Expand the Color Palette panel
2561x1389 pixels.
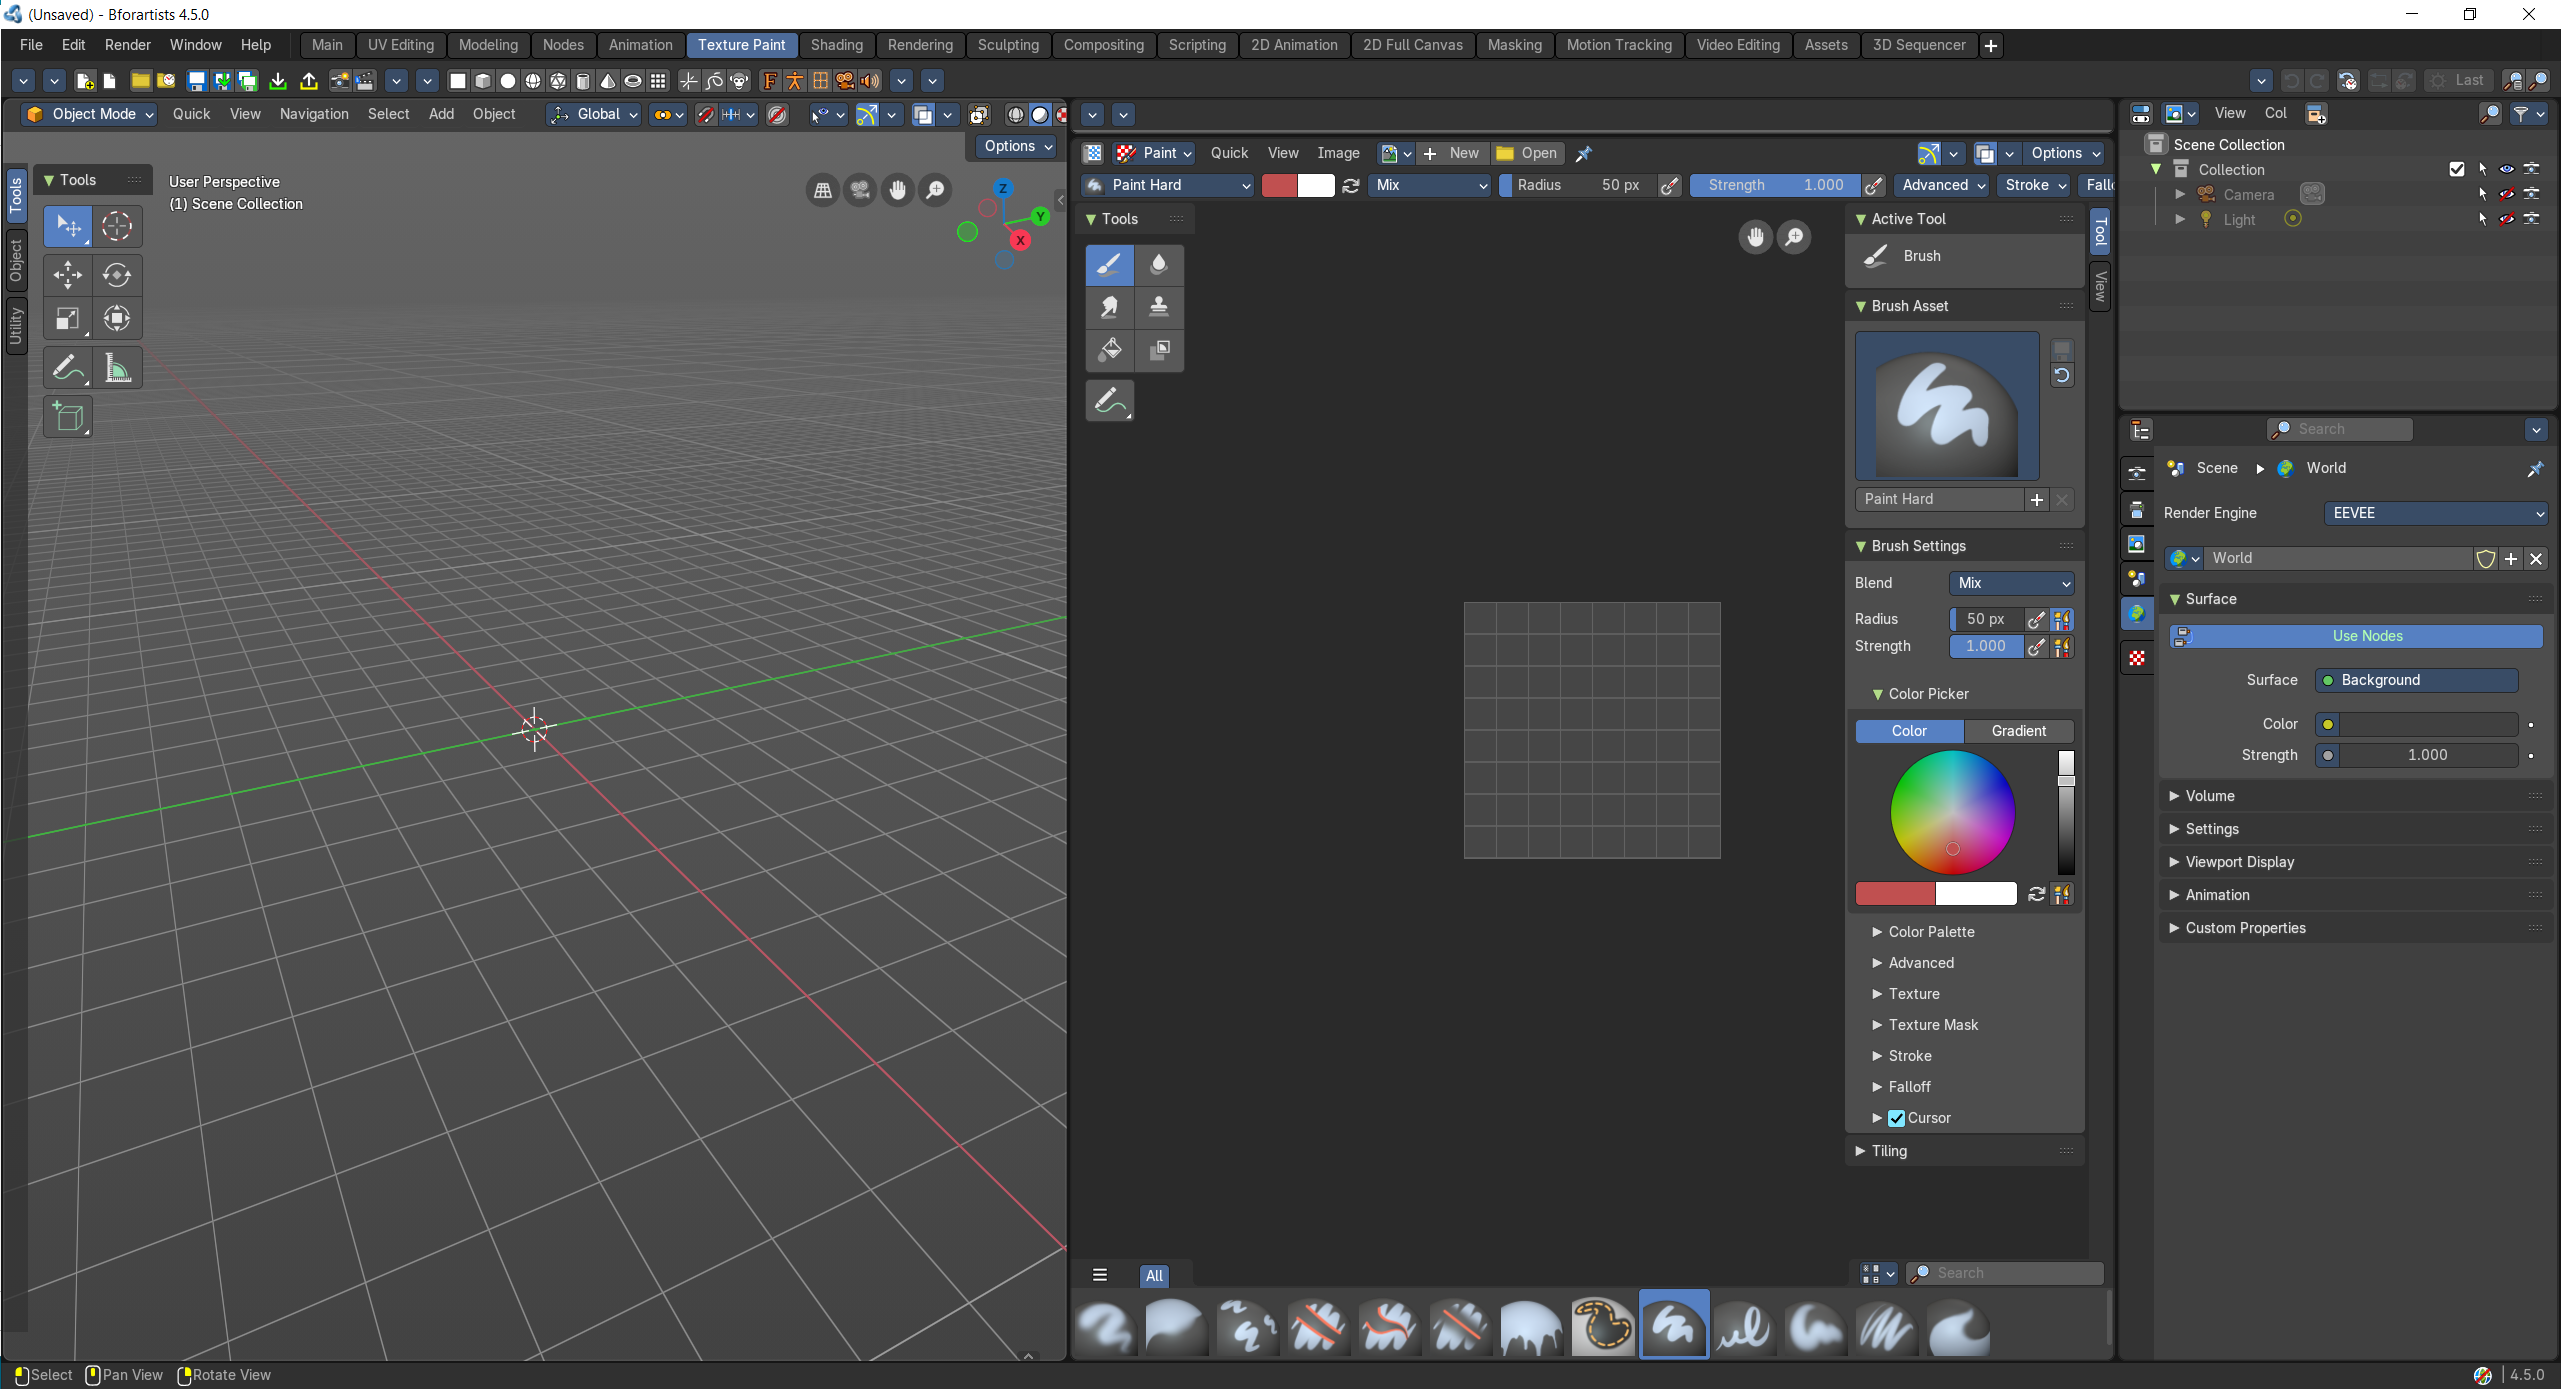pyautogui.click(x=1931, y=932)
